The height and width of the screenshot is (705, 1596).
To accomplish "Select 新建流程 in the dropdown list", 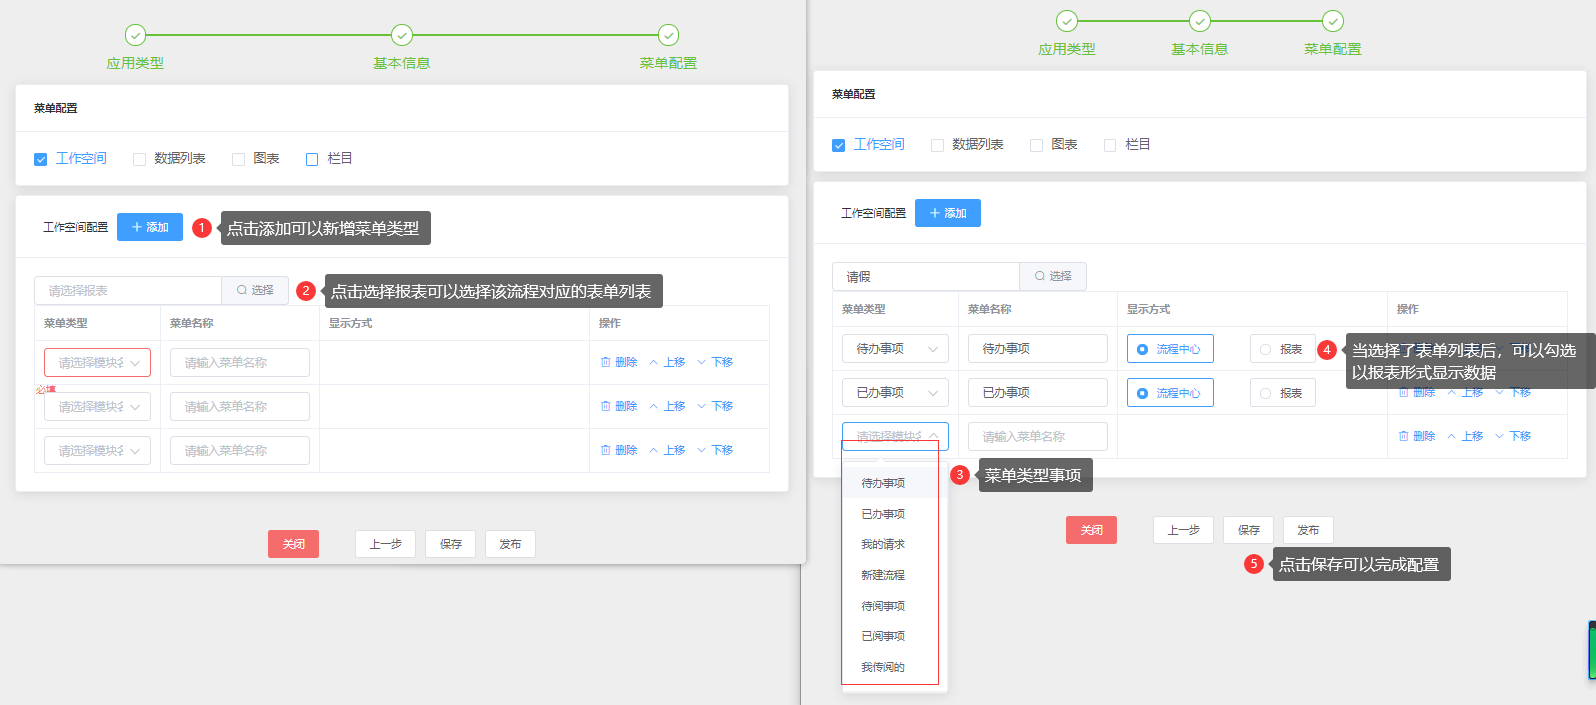I will click(883, 575).
